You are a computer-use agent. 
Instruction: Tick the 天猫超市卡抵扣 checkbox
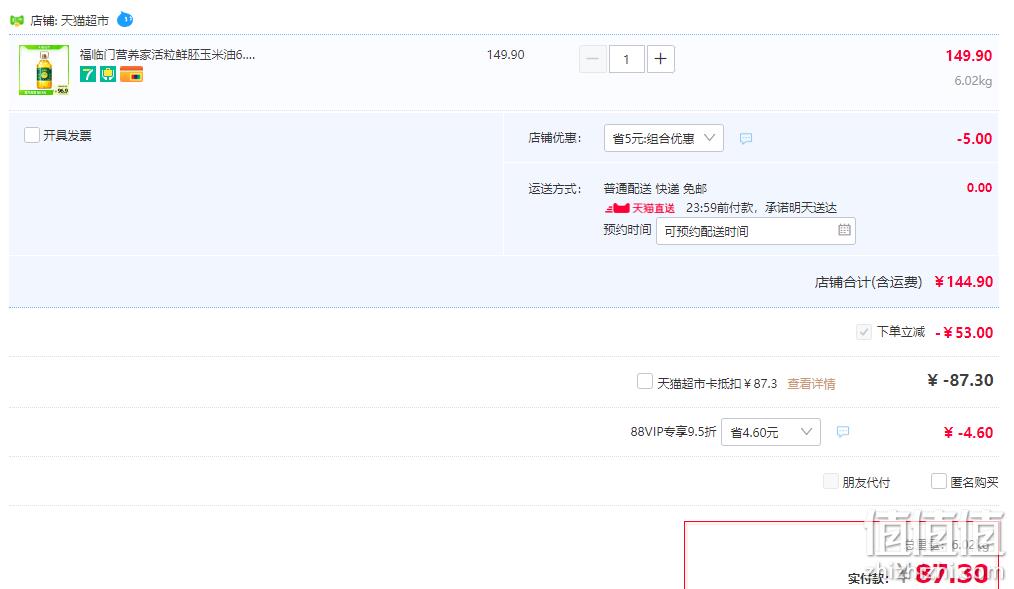click(x=645, y=381)
